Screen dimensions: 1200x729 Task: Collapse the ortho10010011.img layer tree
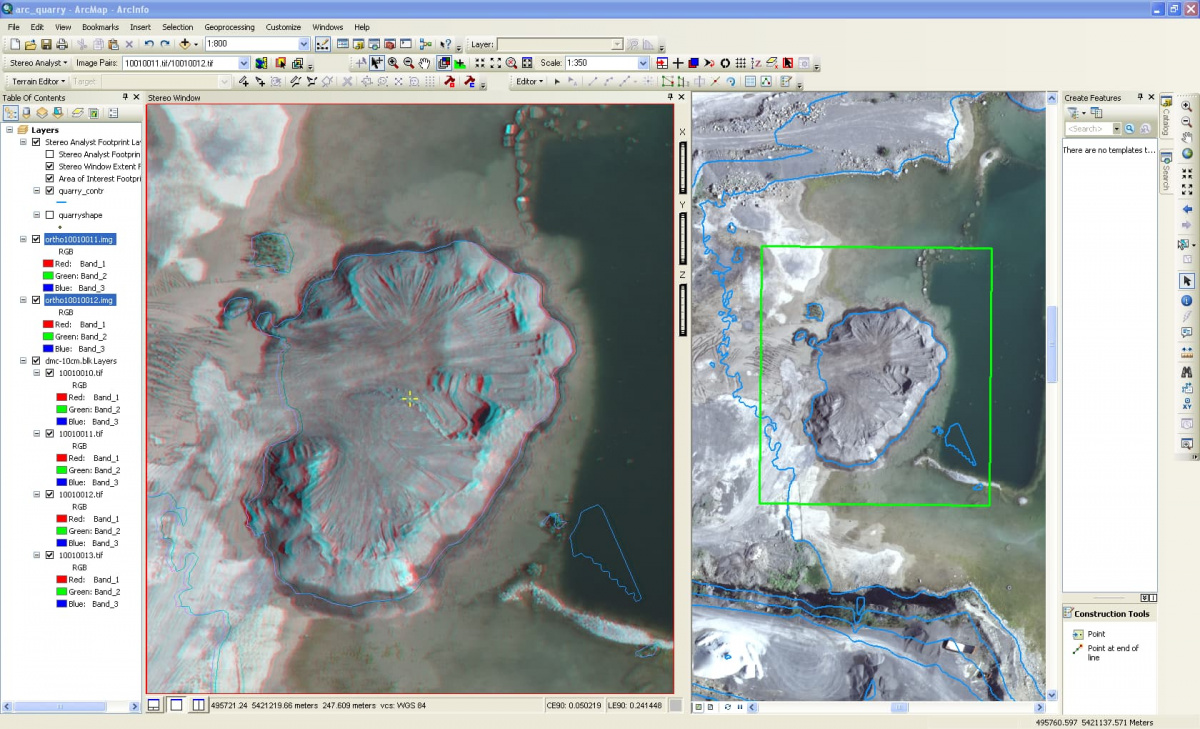24,239
